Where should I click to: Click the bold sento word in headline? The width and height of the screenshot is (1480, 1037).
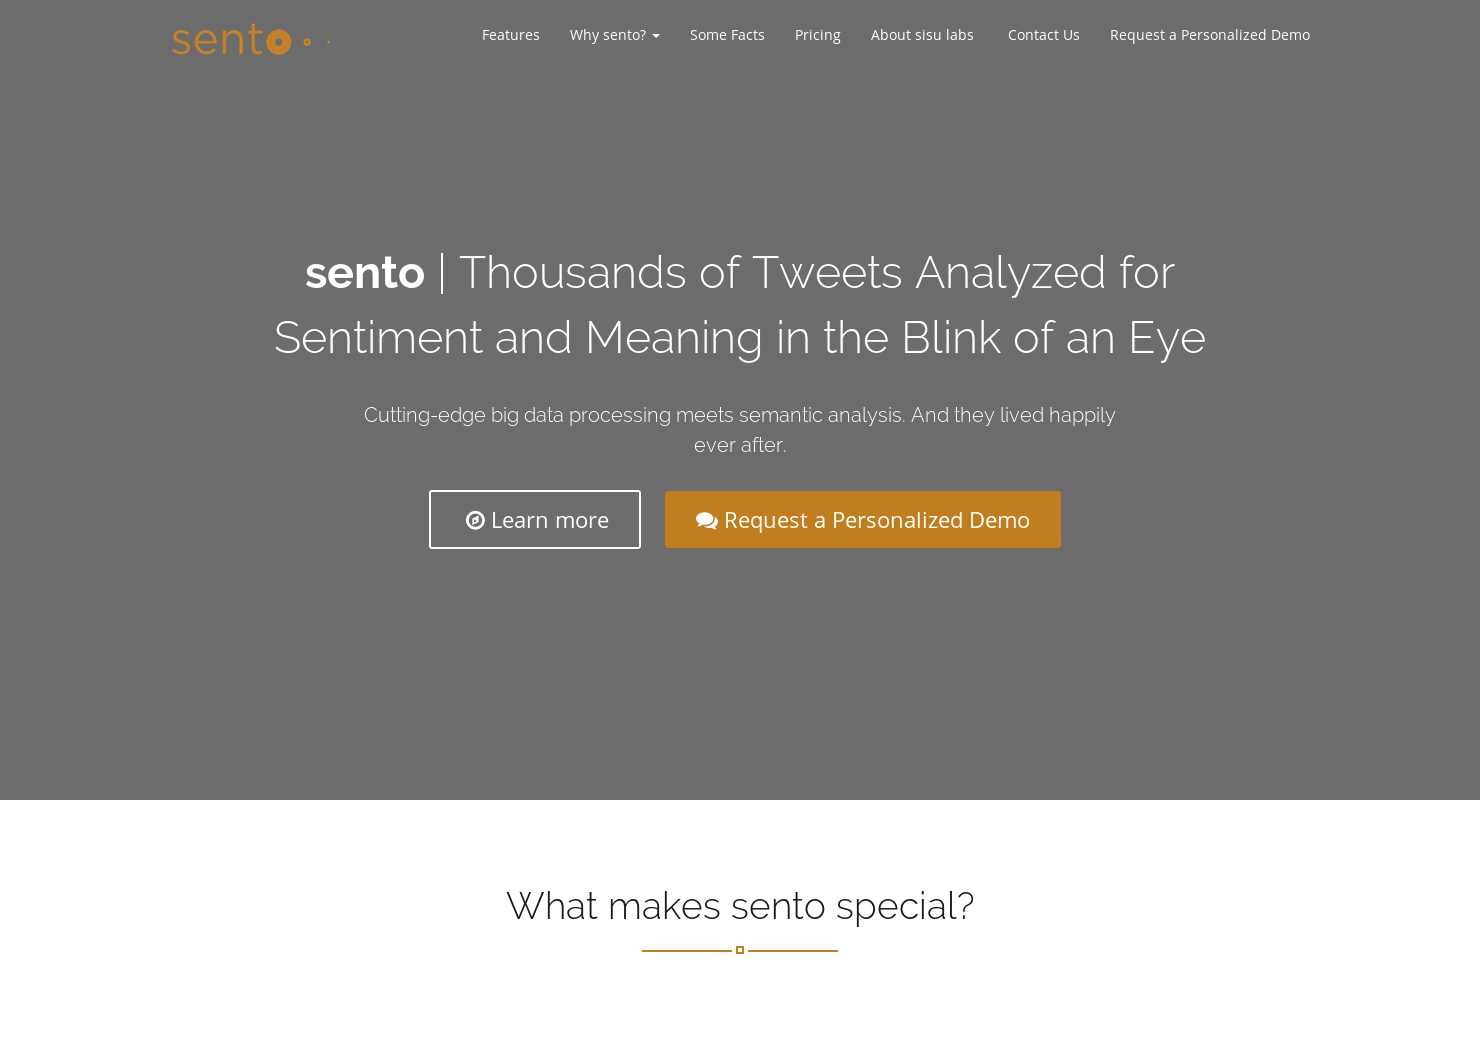pos(365,273)
